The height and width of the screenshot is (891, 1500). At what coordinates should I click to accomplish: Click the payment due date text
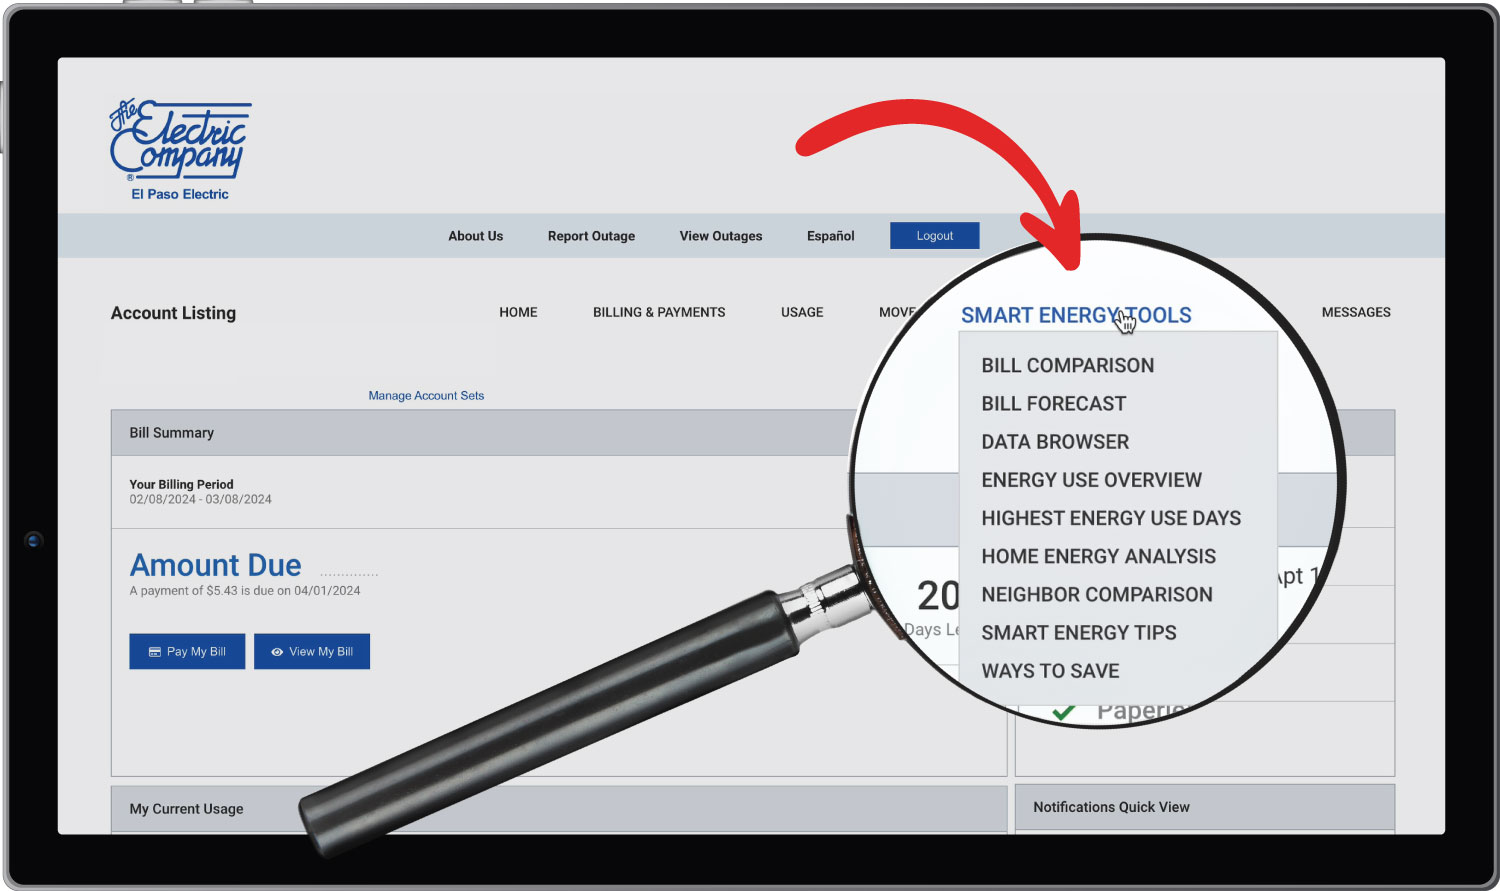[245, 590]
